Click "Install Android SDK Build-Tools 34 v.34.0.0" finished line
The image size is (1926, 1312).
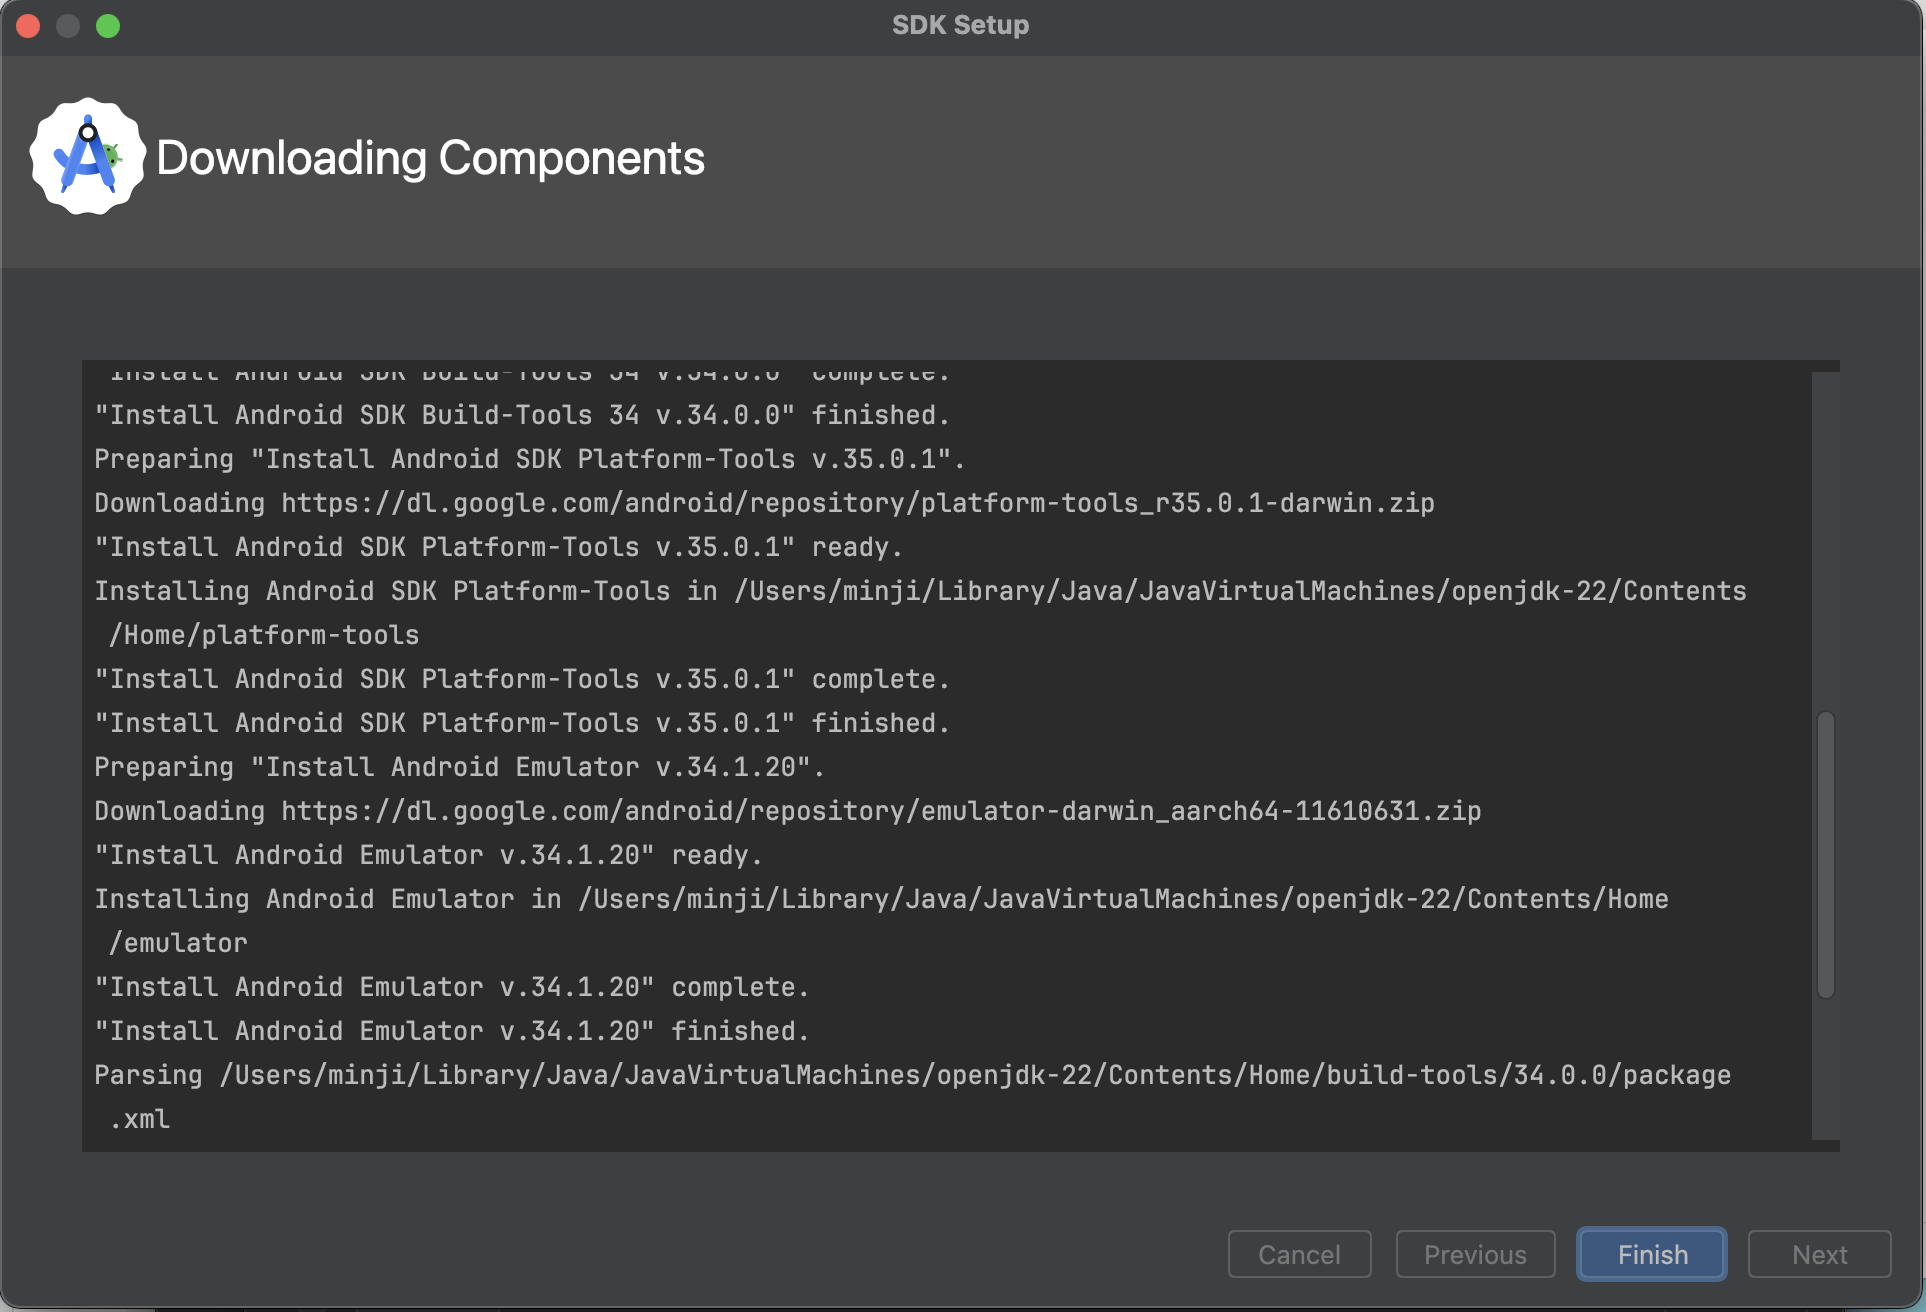522,415
